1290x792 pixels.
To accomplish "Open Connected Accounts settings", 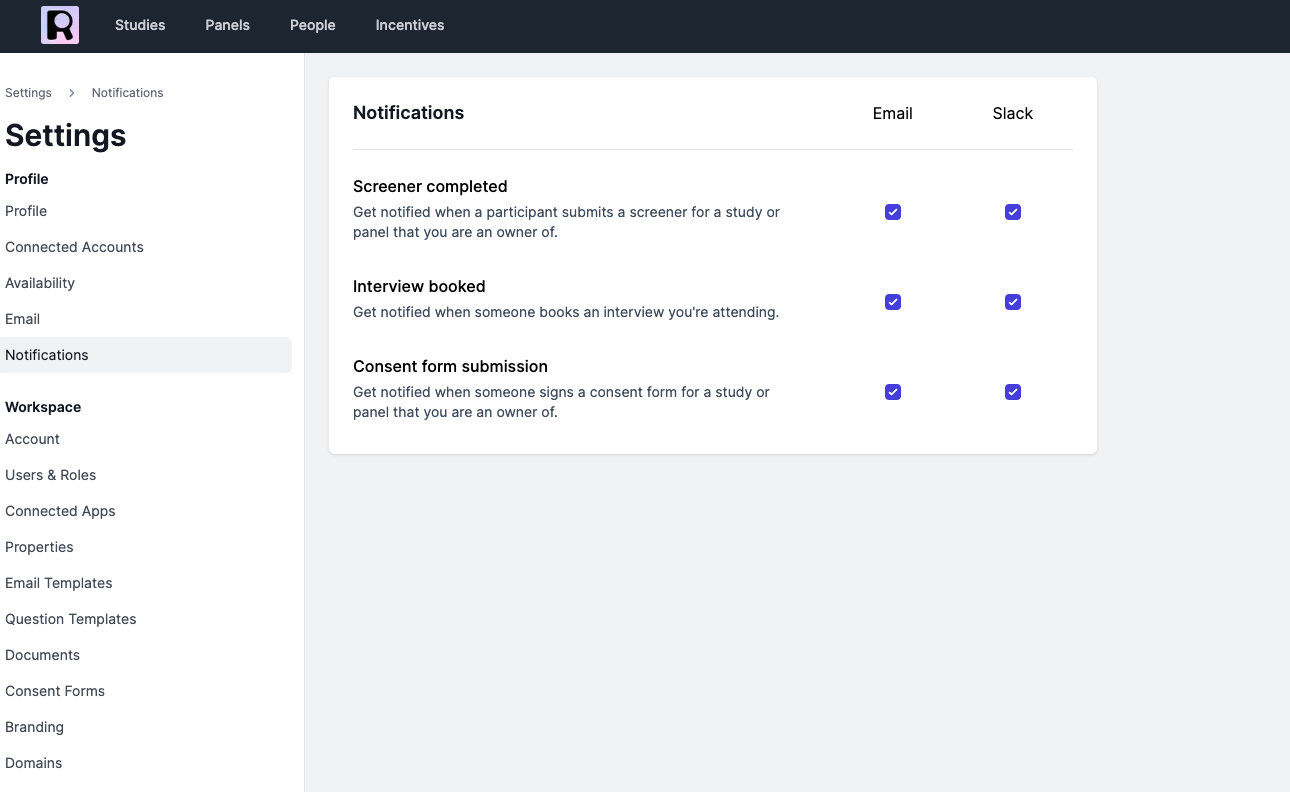I will tap(74, 247).
